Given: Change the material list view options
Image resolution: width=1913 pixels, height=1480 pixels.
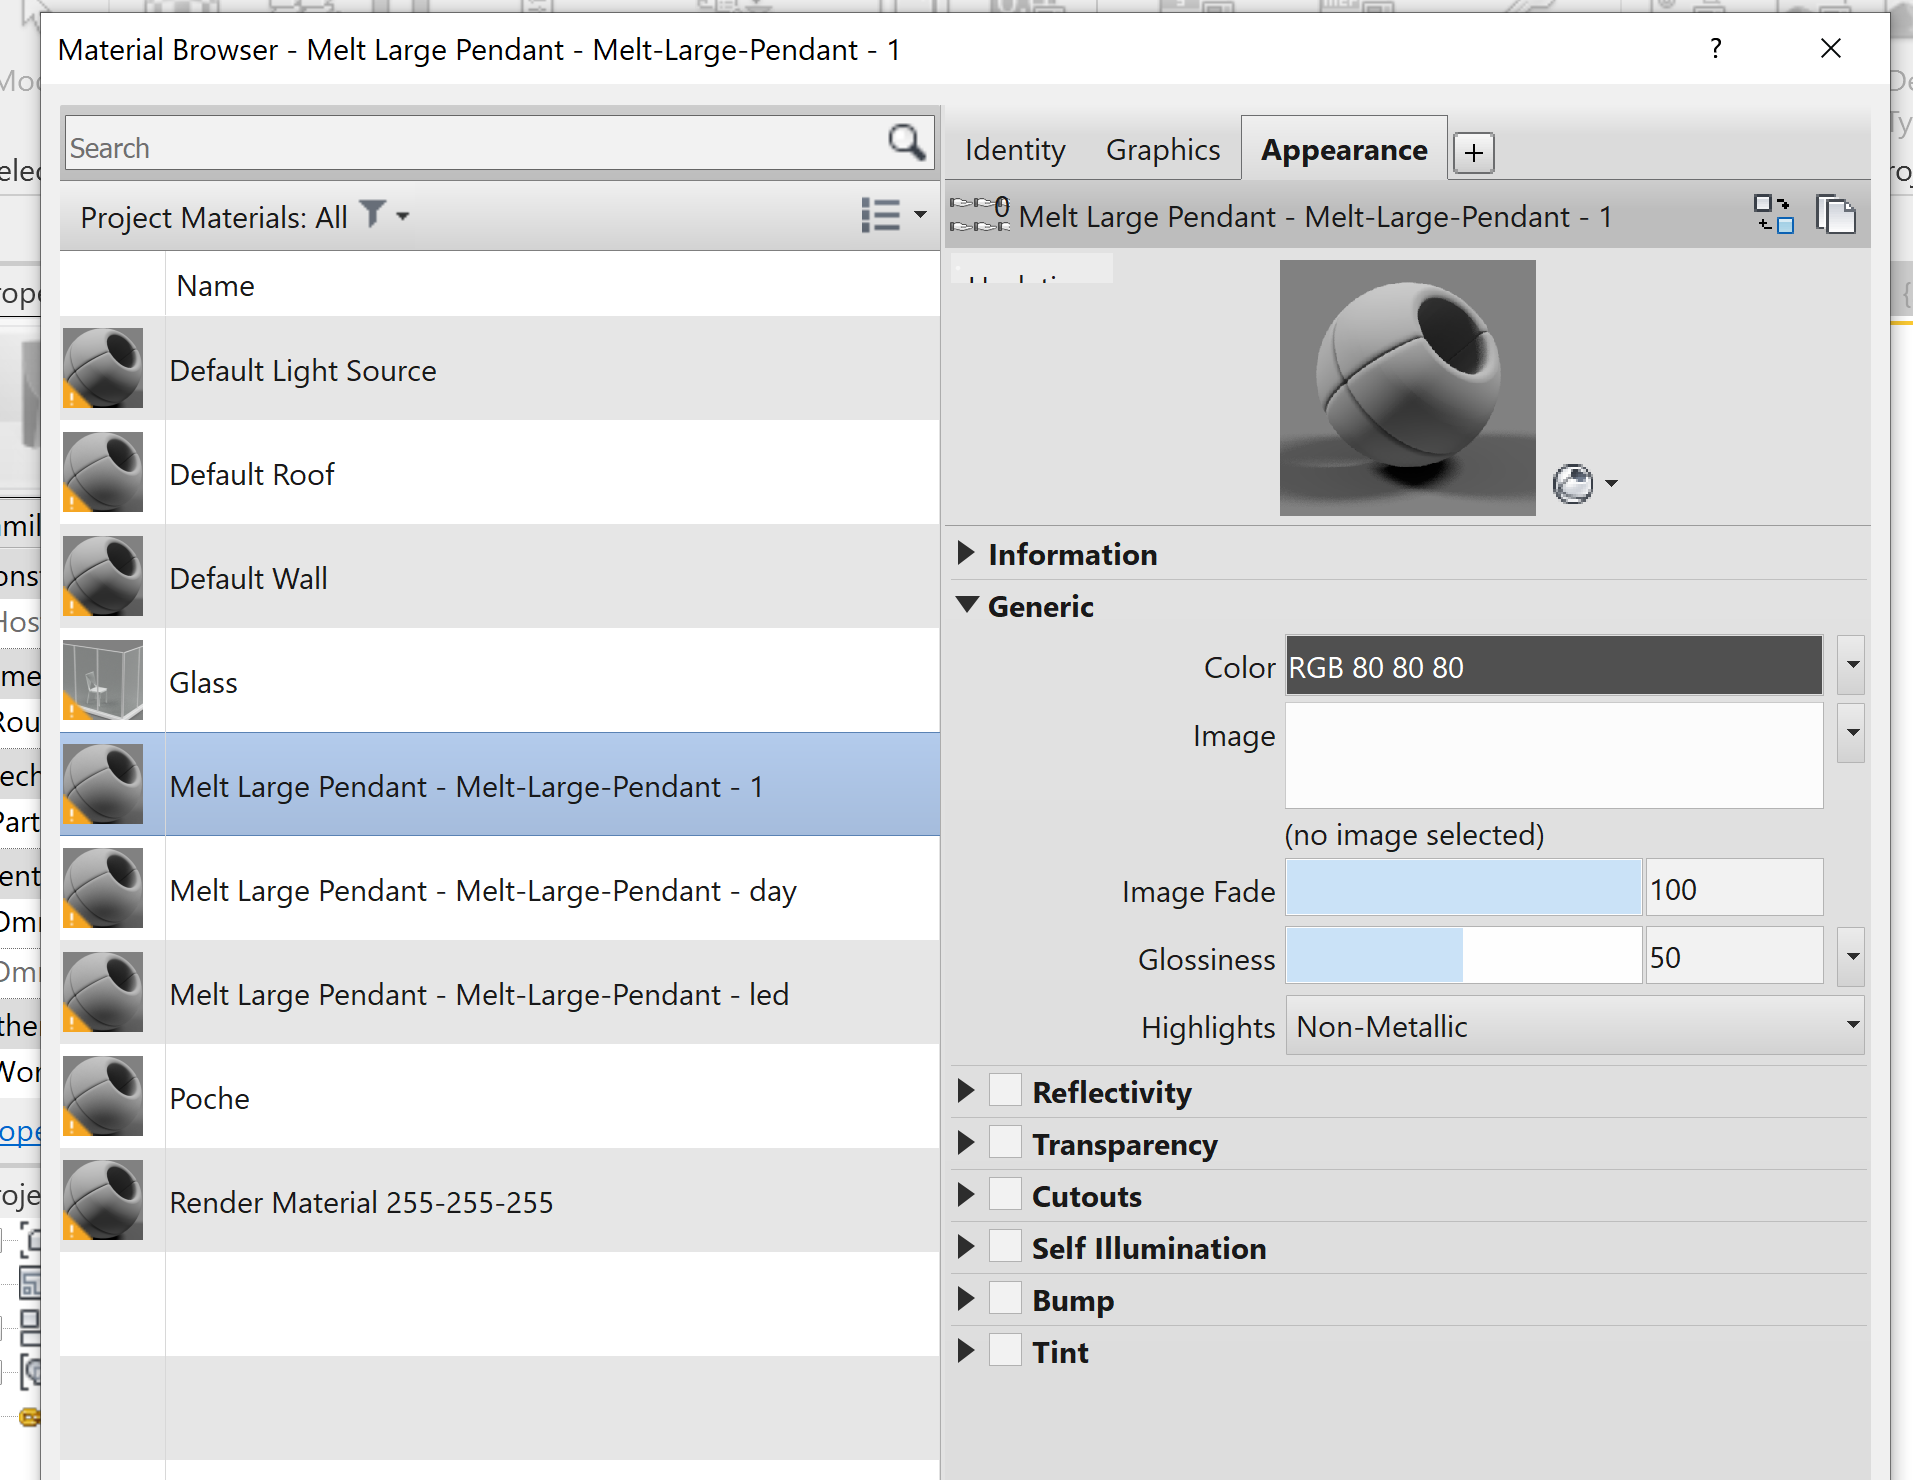Looking at the screenshot, I should (x=893, y=215).
